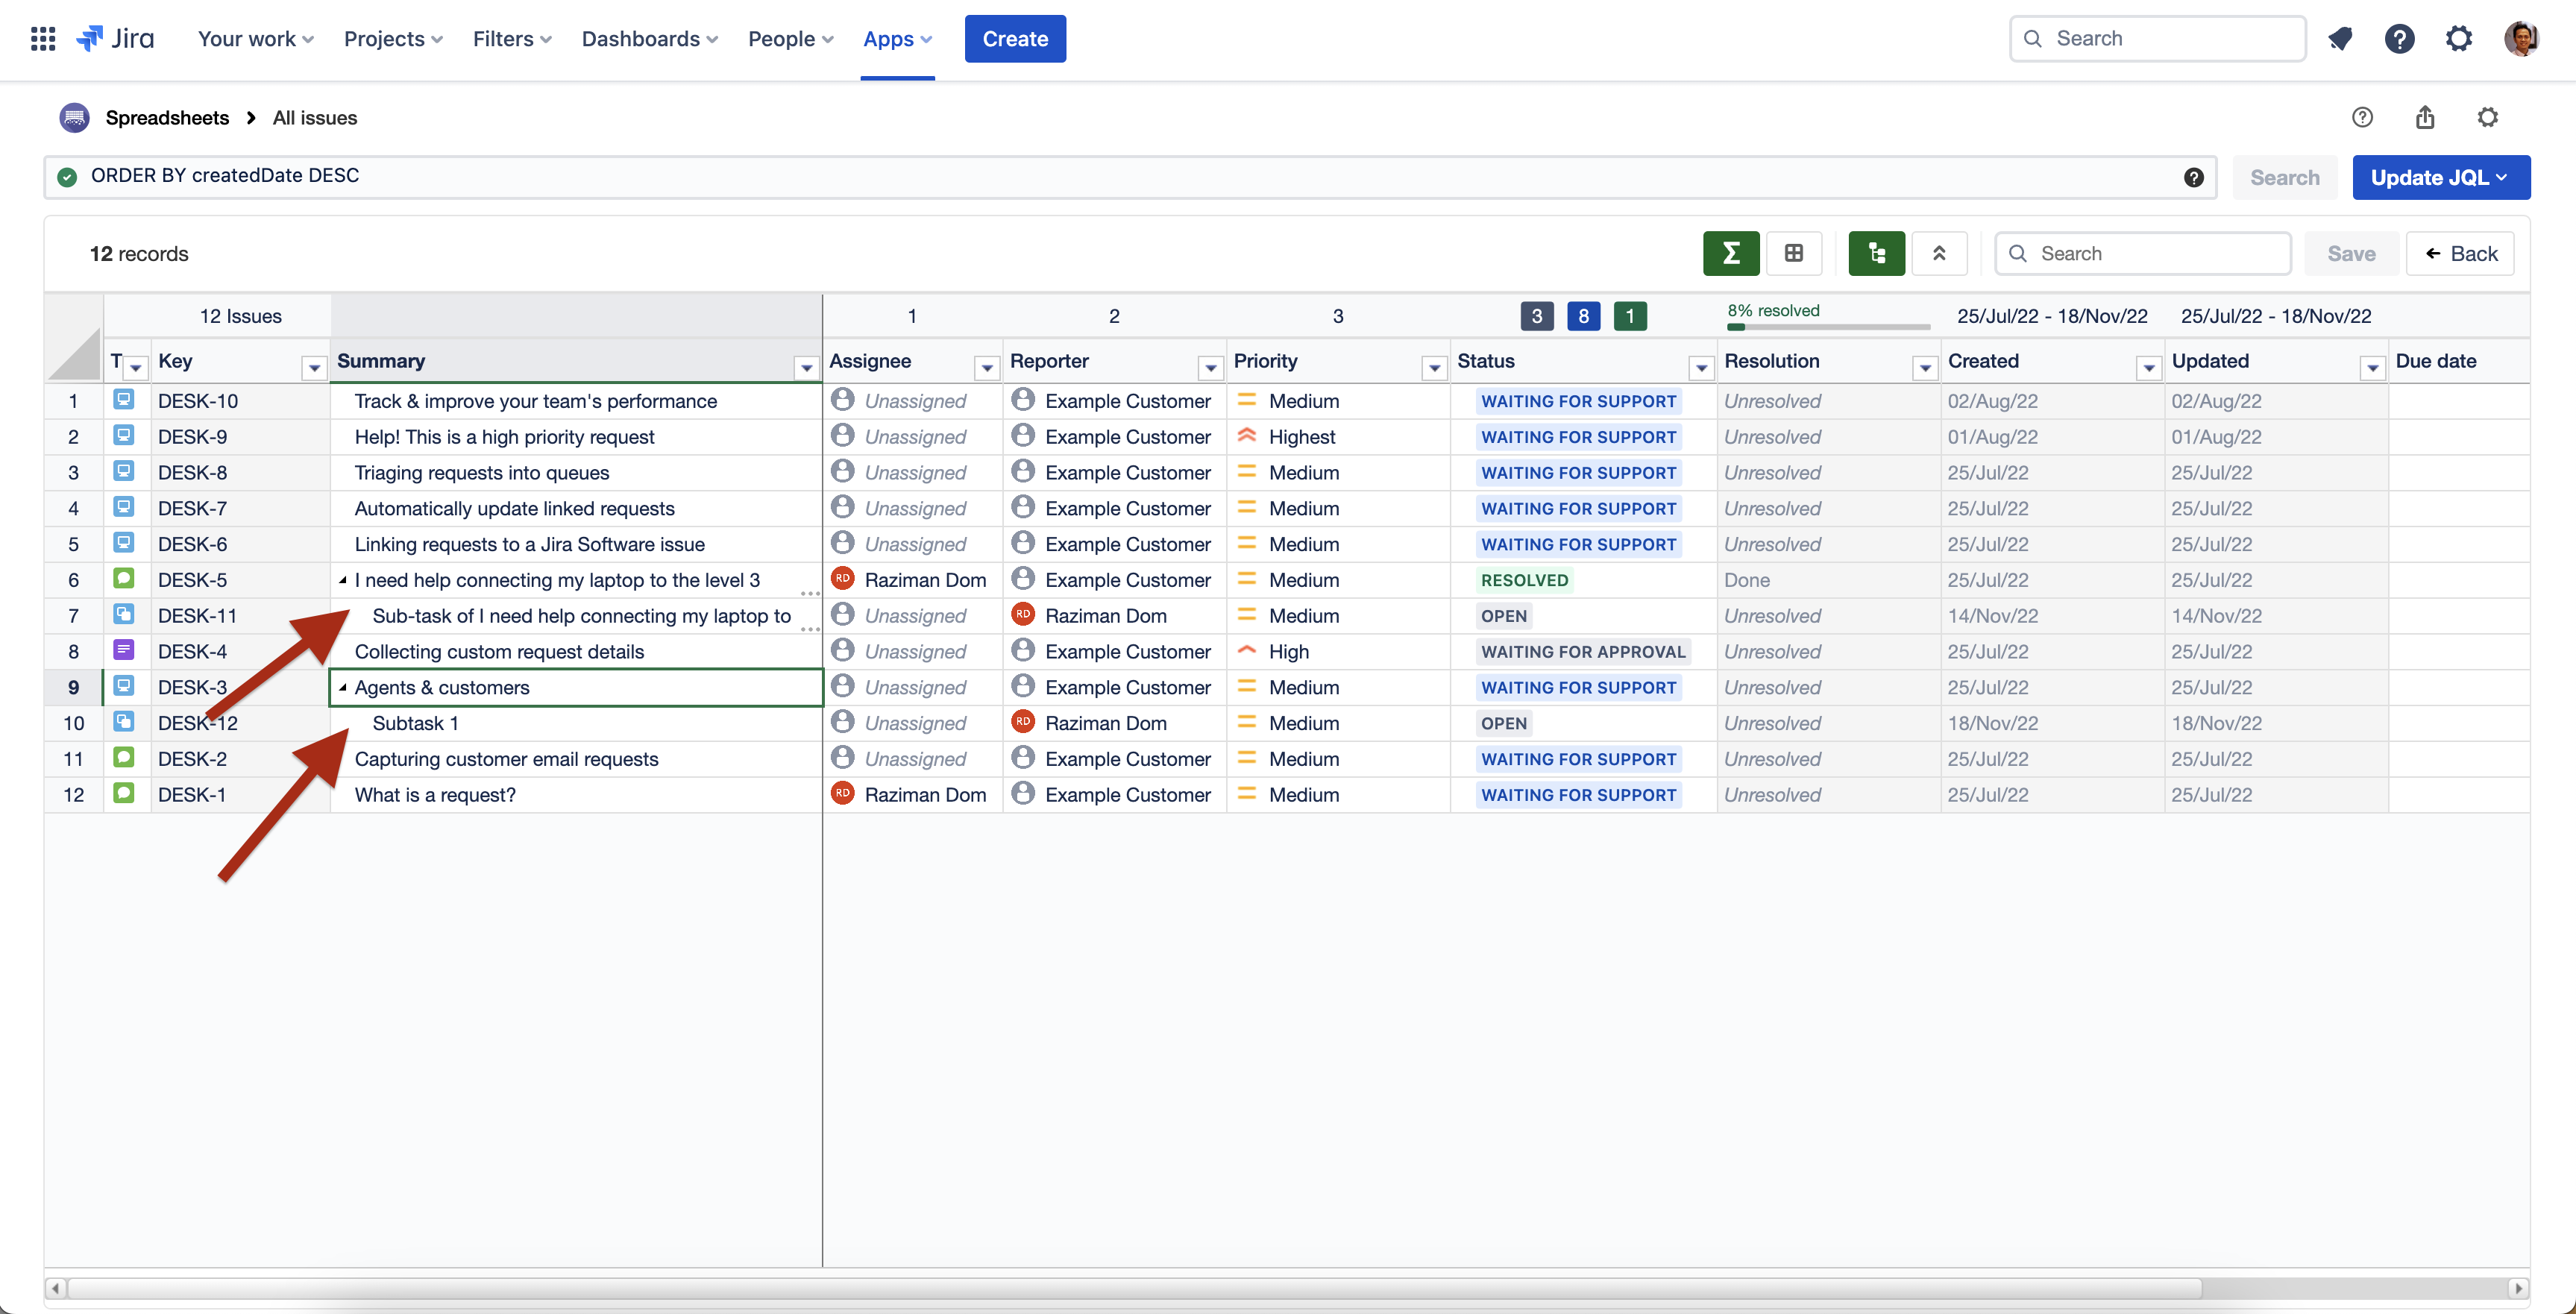Open spreadsheet settings via the gear icon

(x=2489, y=117)
